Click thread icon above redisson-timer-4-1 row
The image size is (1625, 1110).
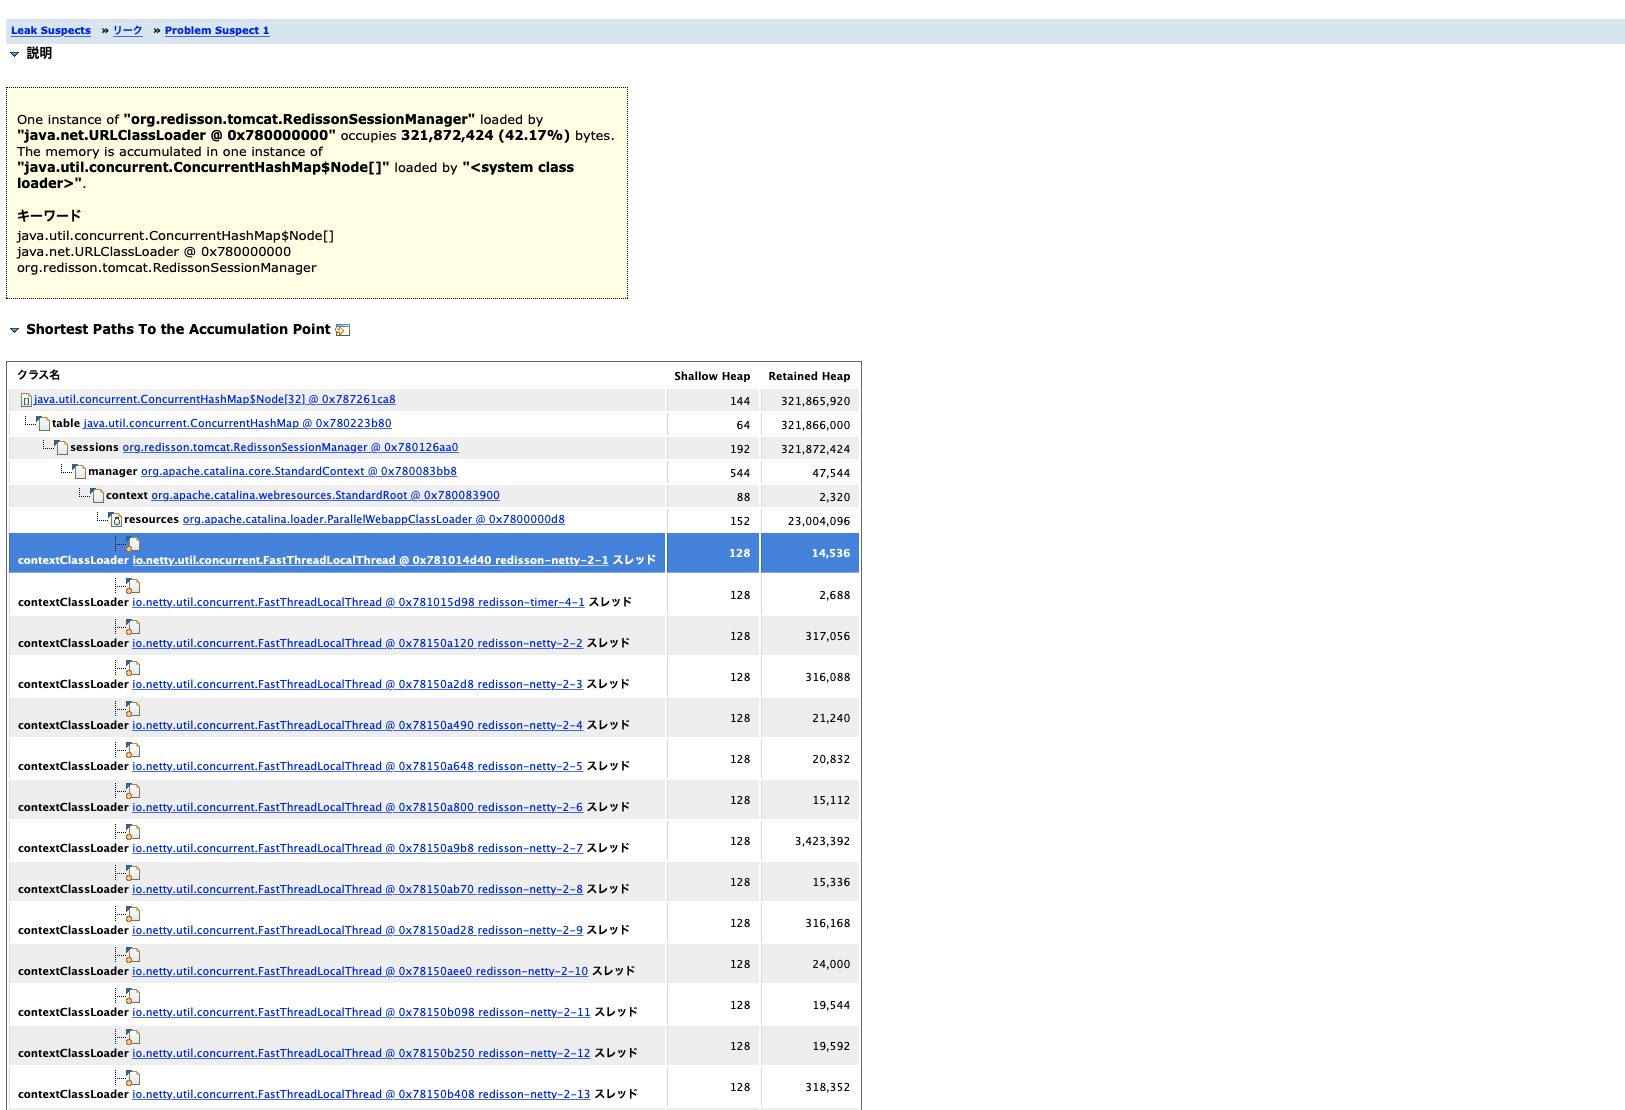133,586
